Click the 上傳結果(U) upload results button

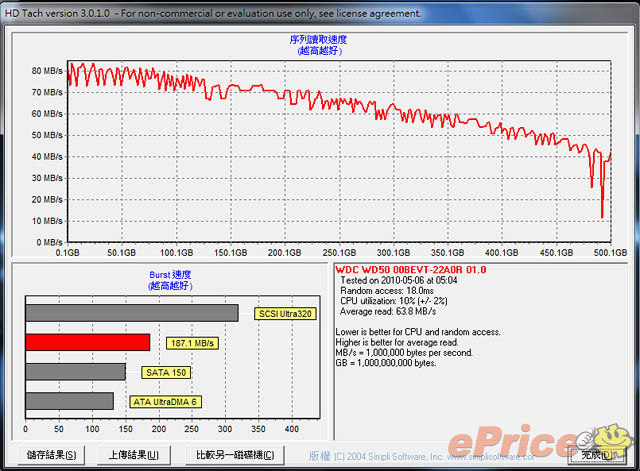(x=133, y=455)
